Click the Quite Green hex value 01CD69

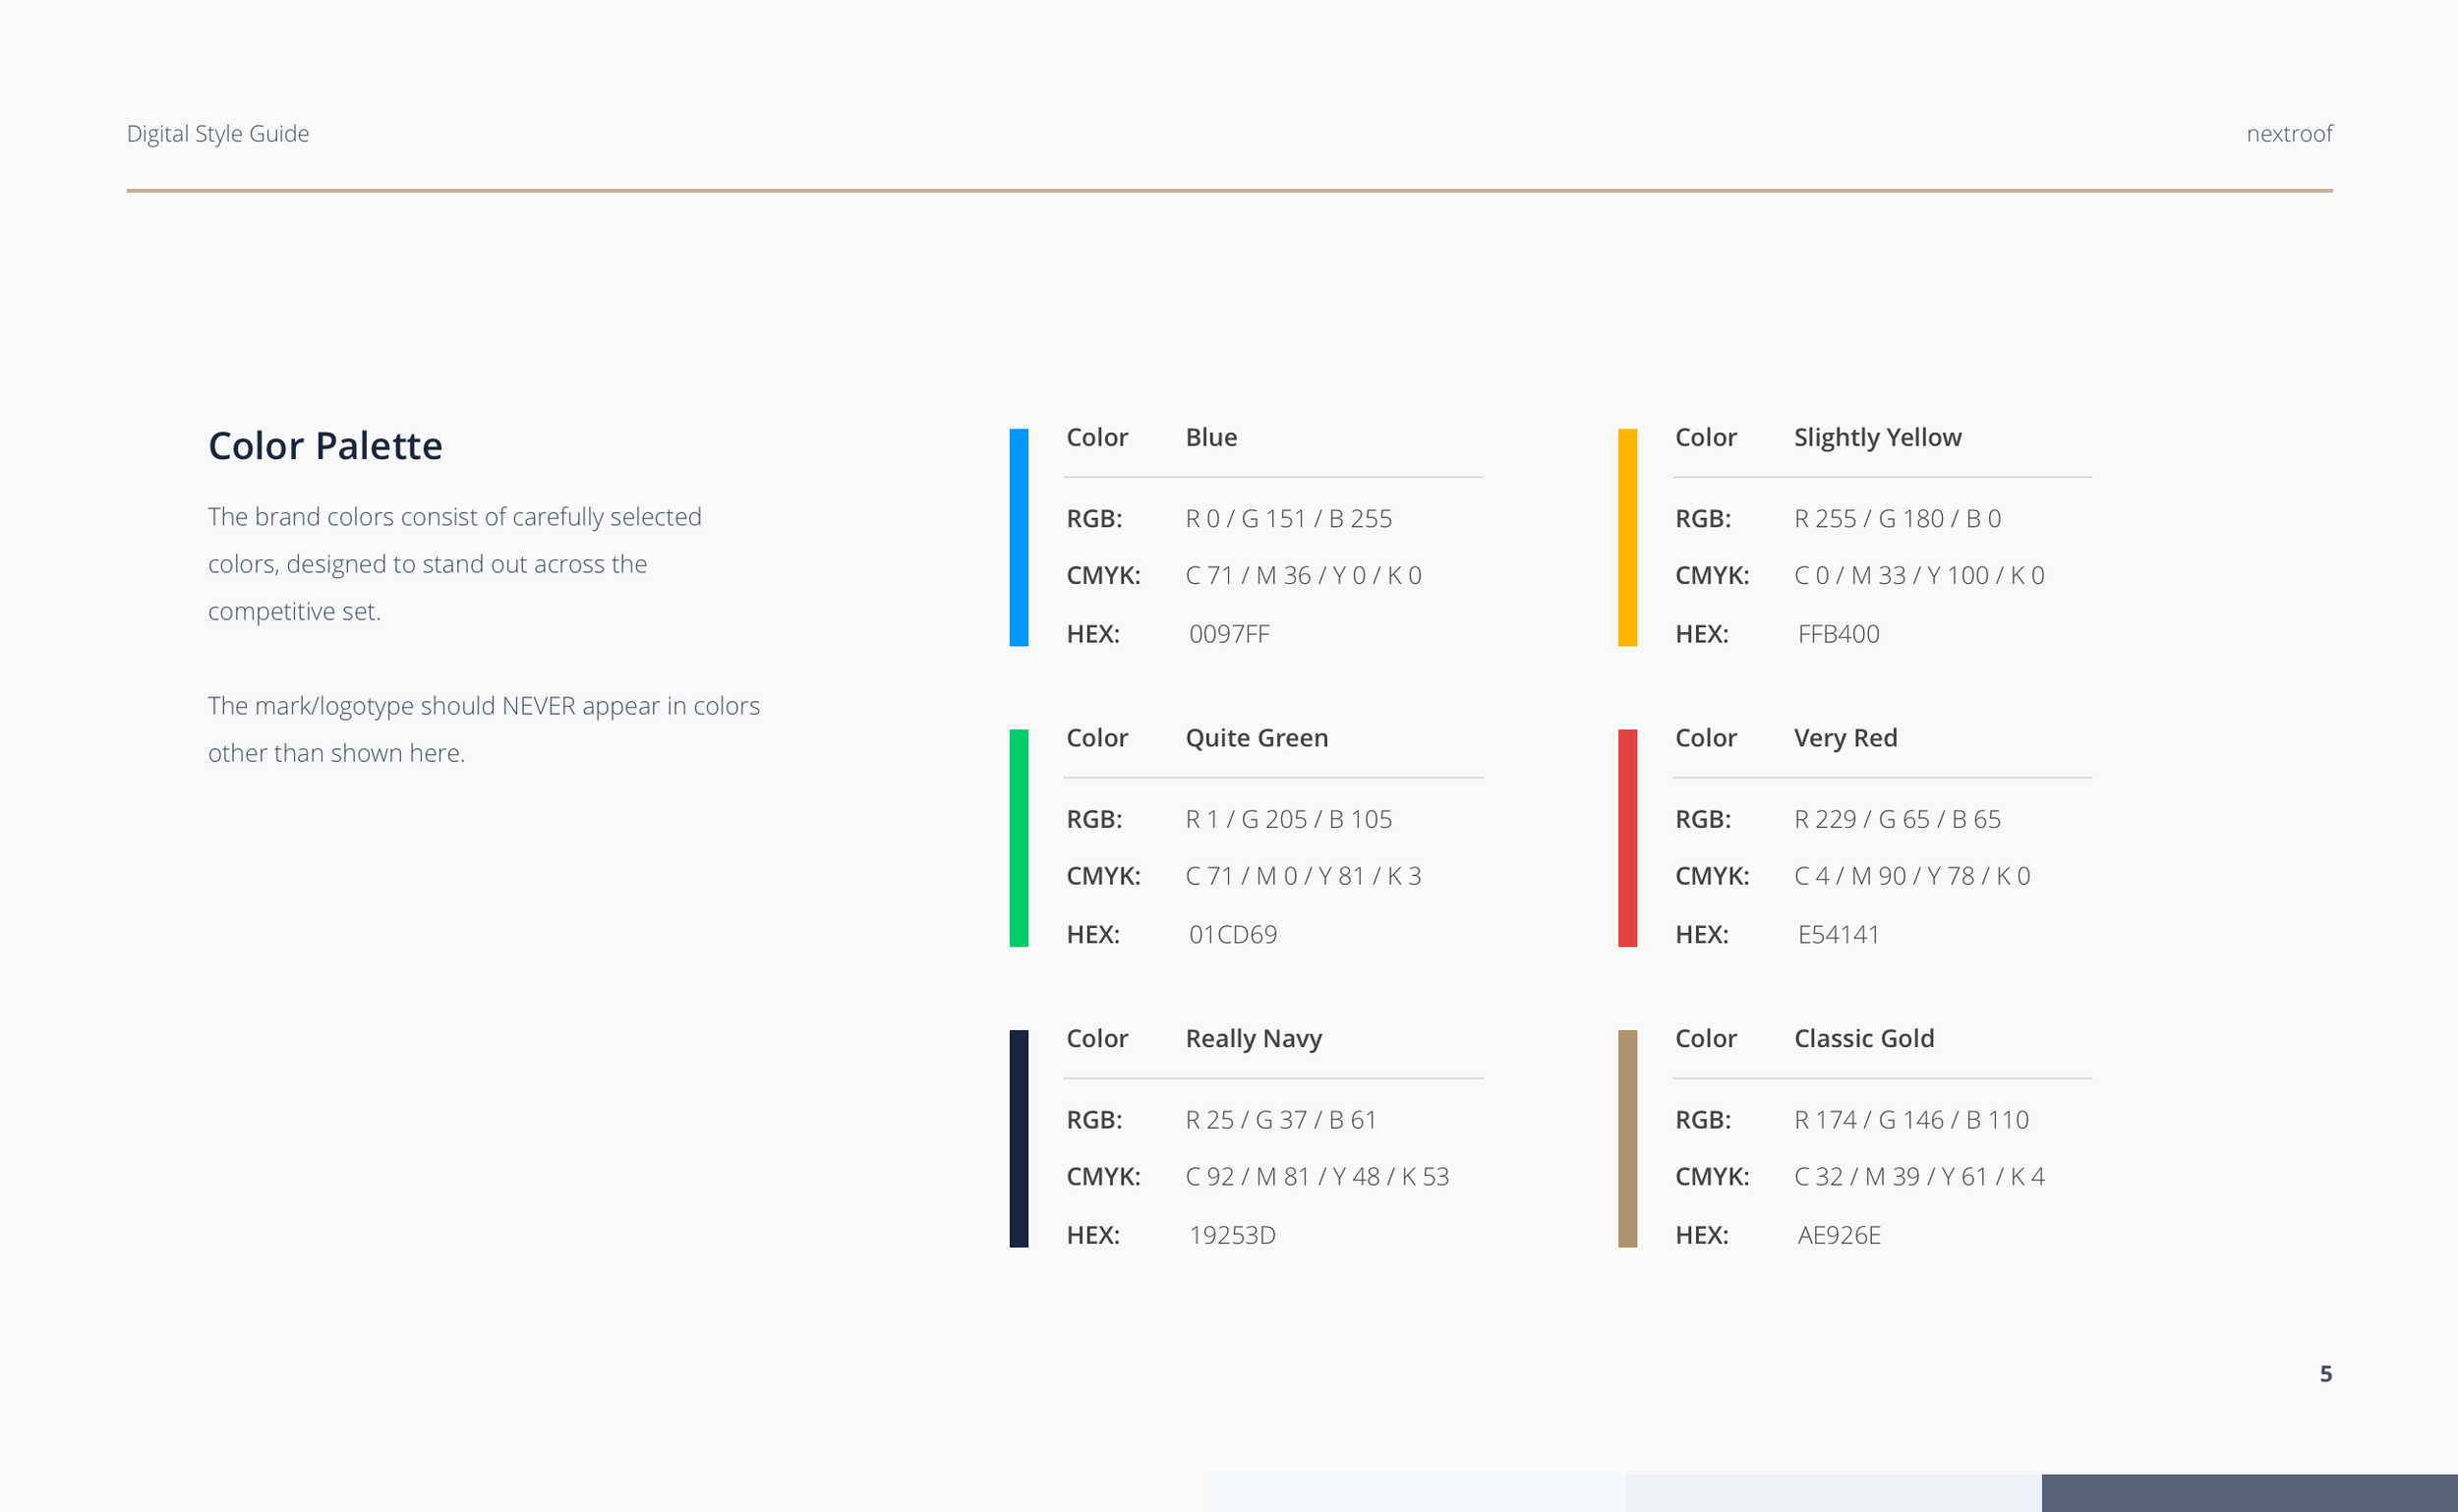pos(1232,934)
